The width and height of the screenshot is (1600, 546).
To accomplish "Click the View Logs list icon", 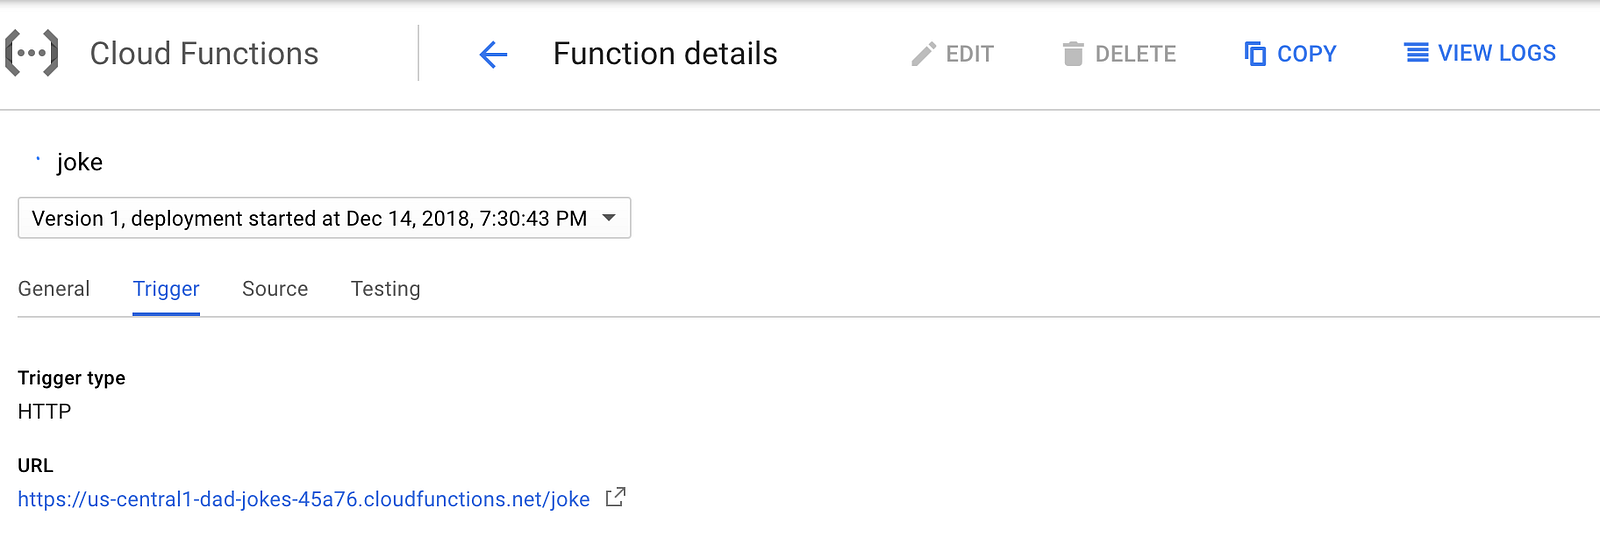I will click(x=1416, y=53).
